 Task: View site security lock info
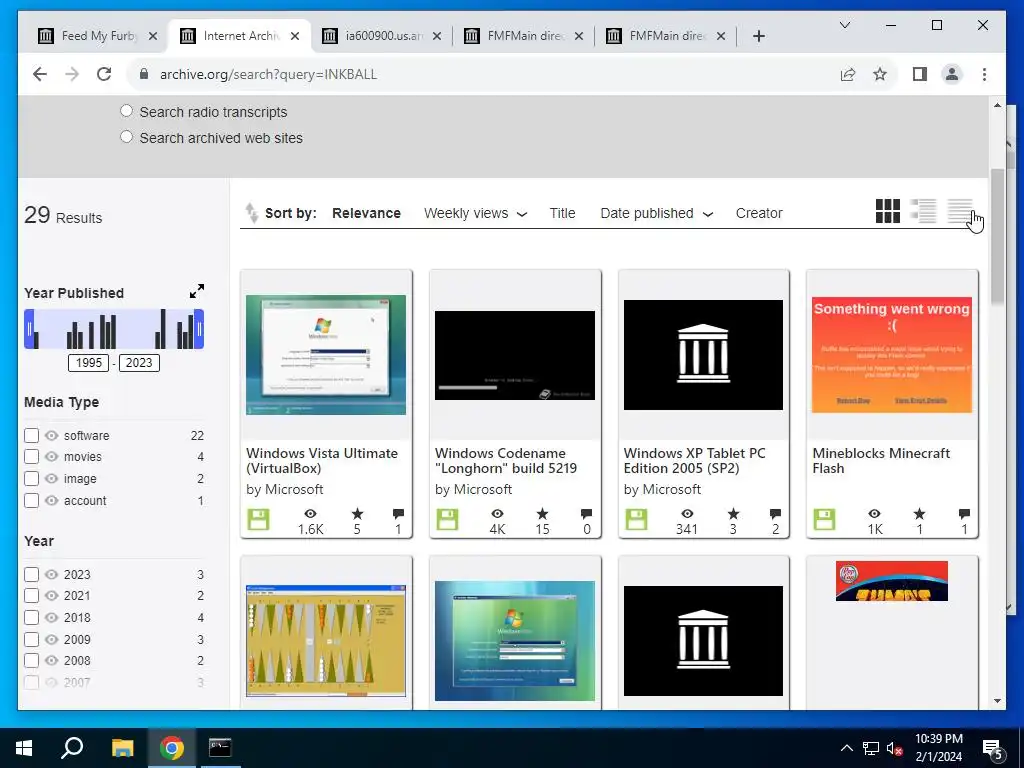pos(144,74)
